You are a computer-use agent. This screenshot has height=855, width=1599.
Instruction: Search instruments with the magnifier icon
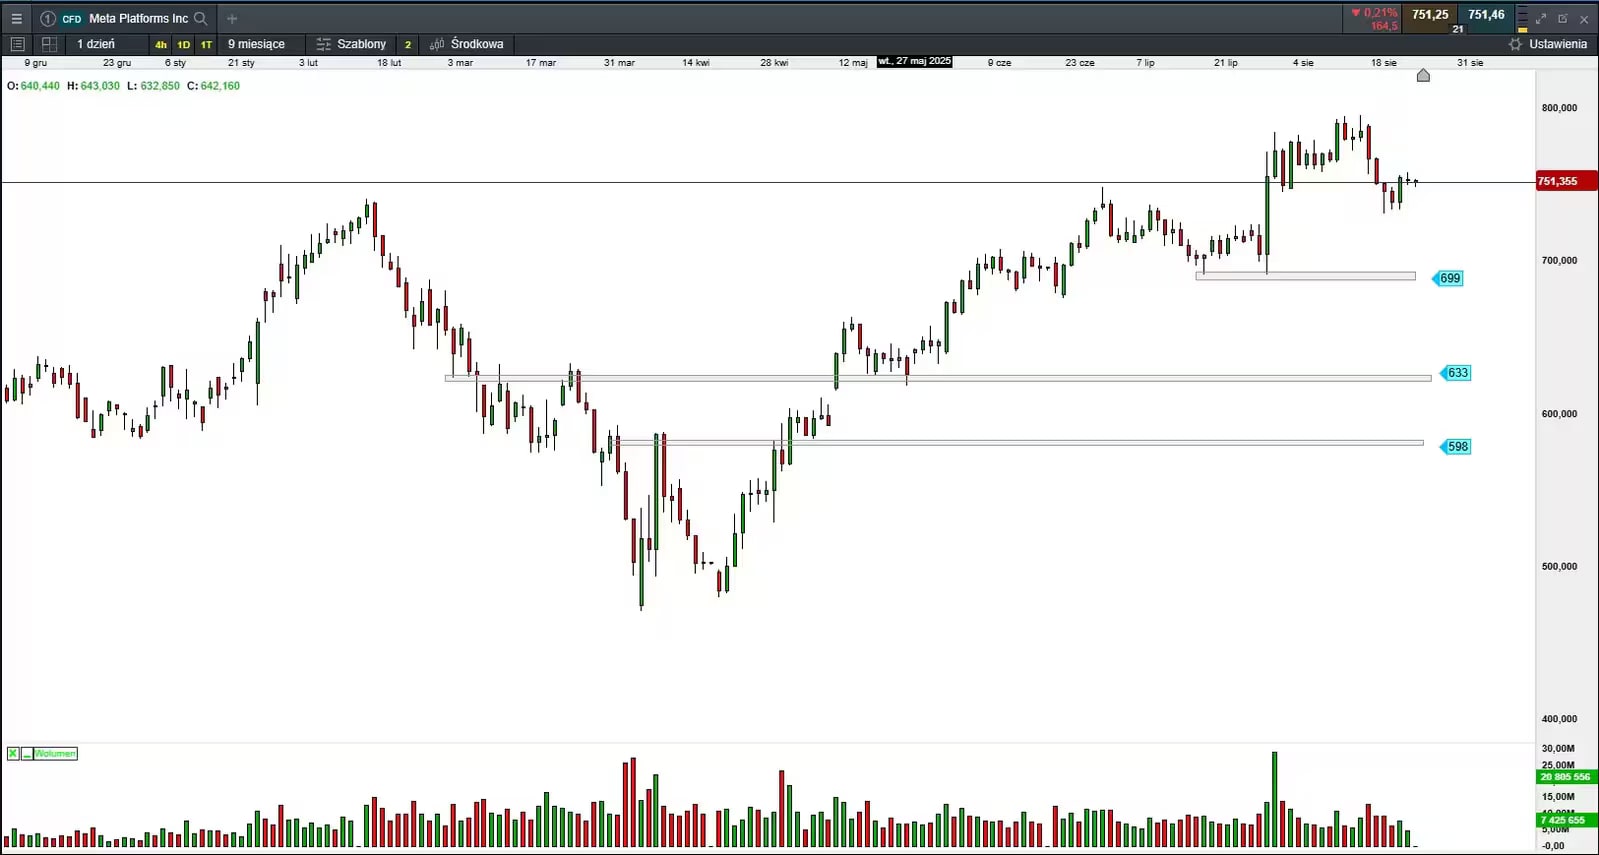click(201, 18)
